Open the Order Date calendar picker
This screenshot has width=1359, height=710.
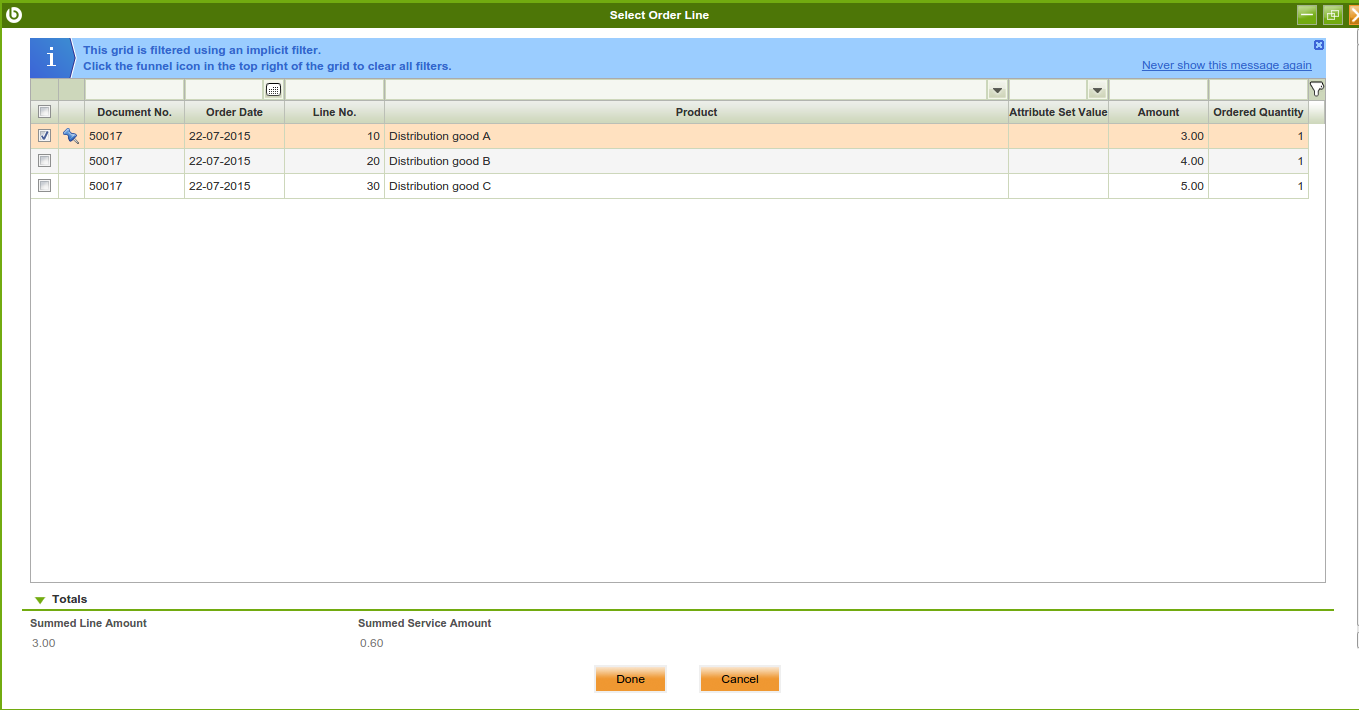(274, 90)
